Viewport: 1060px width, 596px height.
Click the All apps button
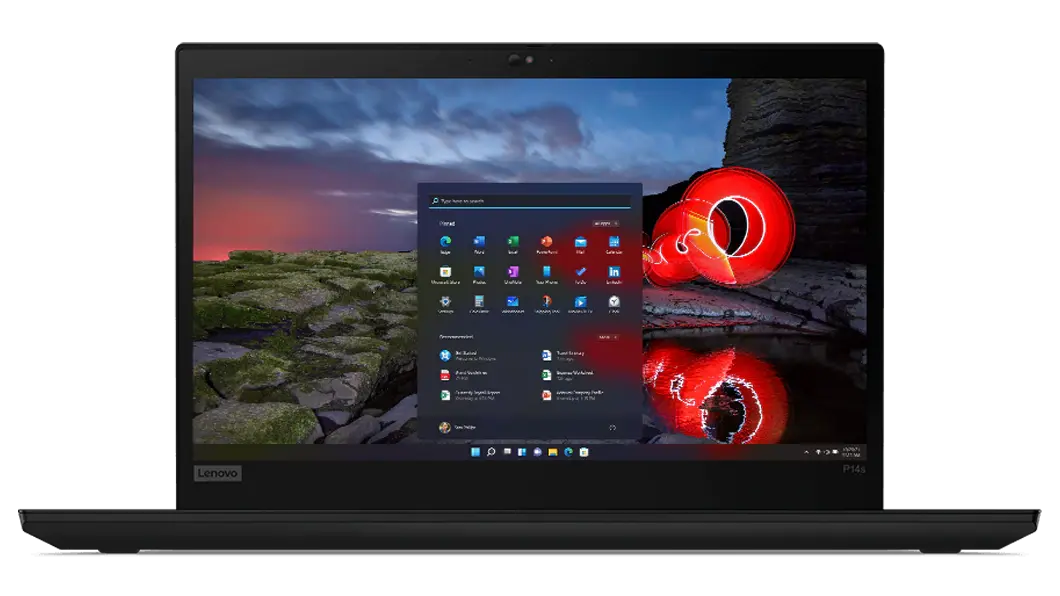coord(605,223)
